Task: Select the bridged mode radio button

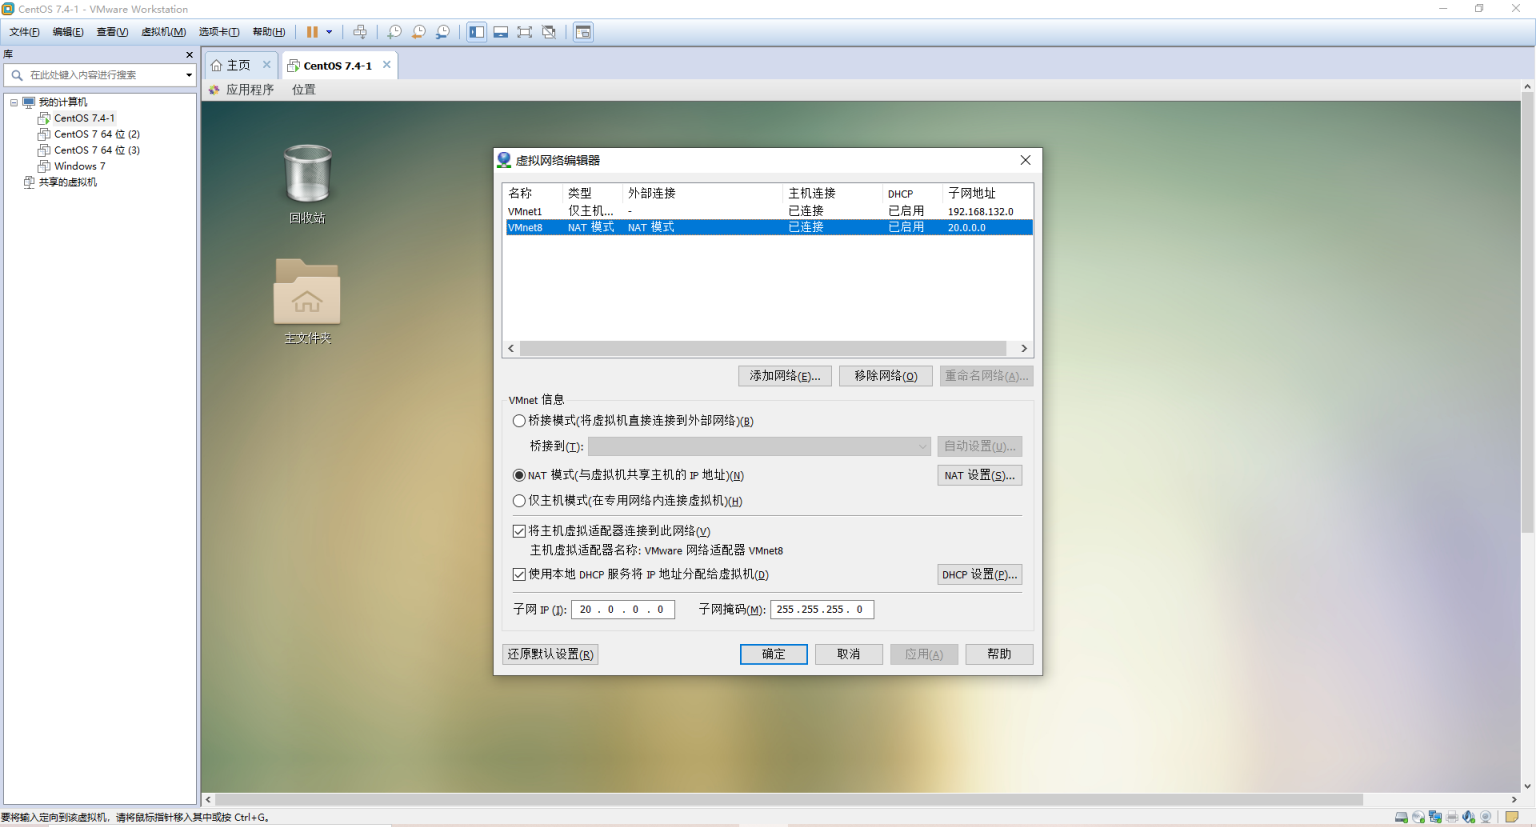Action: 519,421
